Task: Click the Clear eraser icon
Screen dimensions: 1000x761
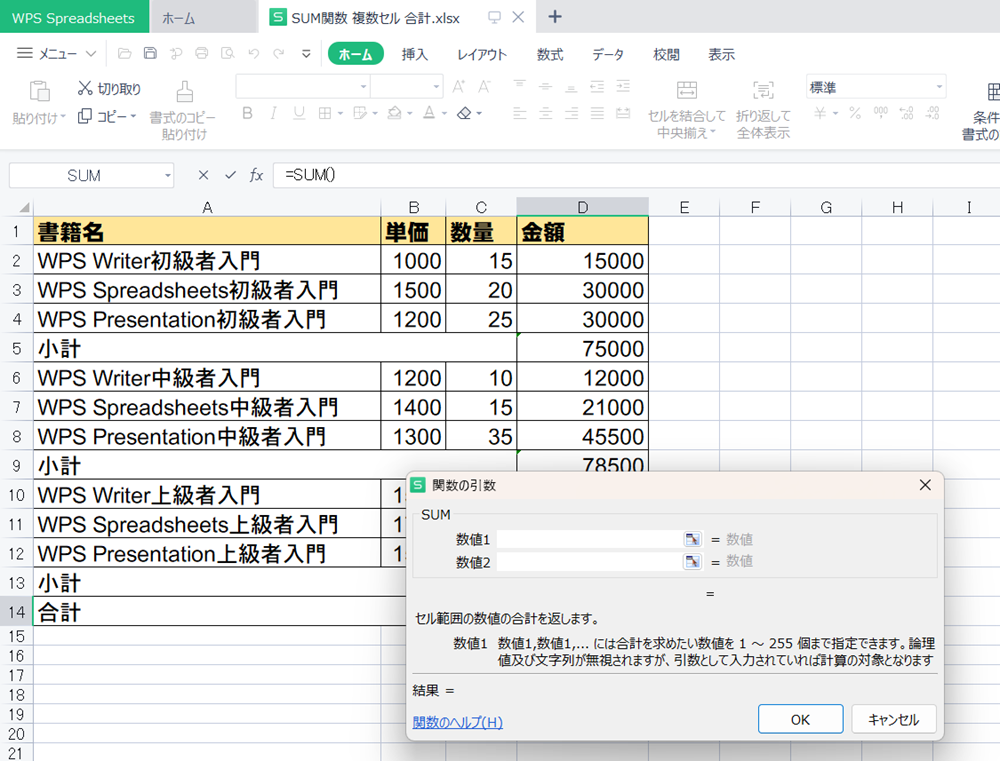Action: [464, 114]
